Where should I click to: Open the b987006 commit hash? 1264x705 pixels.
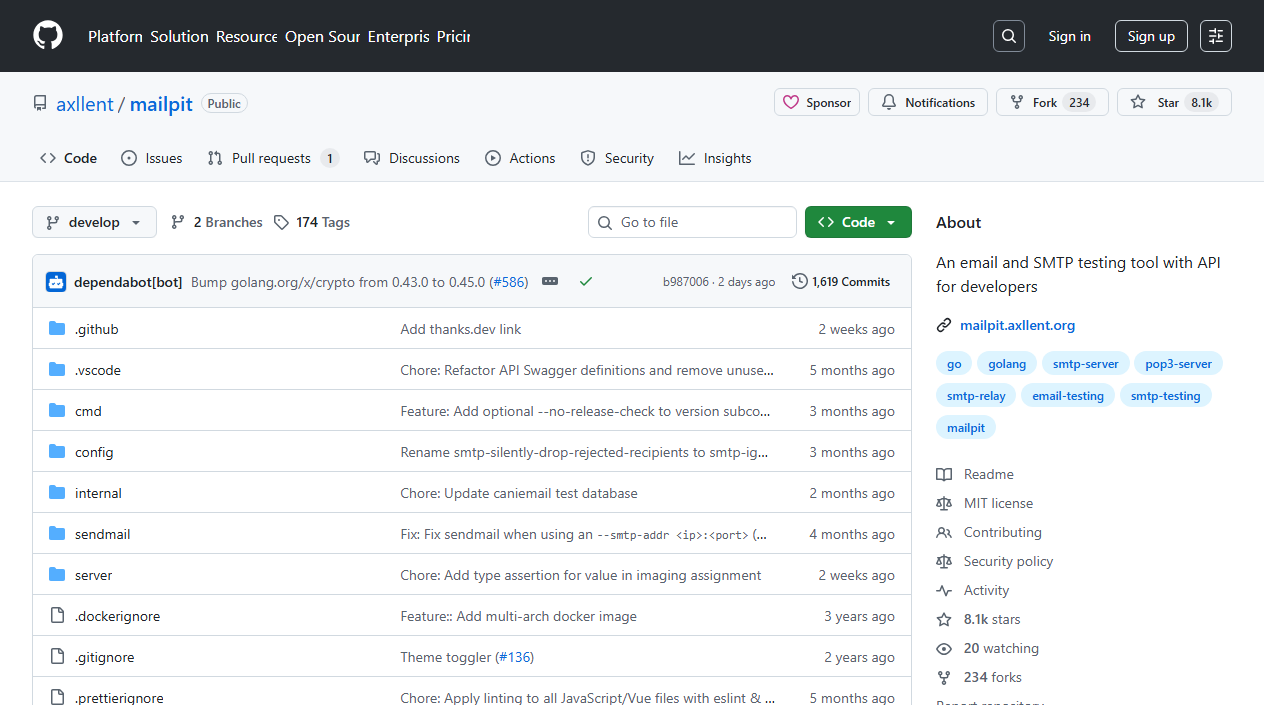[x=686, y=282]
